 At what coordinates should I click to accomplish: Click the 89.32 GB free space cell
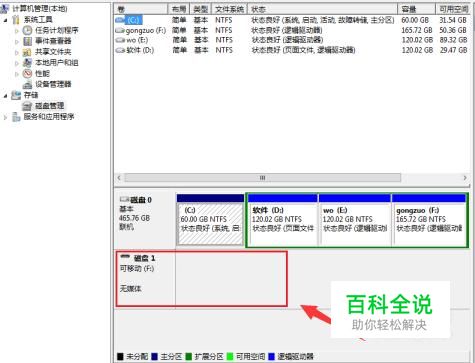point(453,40)
